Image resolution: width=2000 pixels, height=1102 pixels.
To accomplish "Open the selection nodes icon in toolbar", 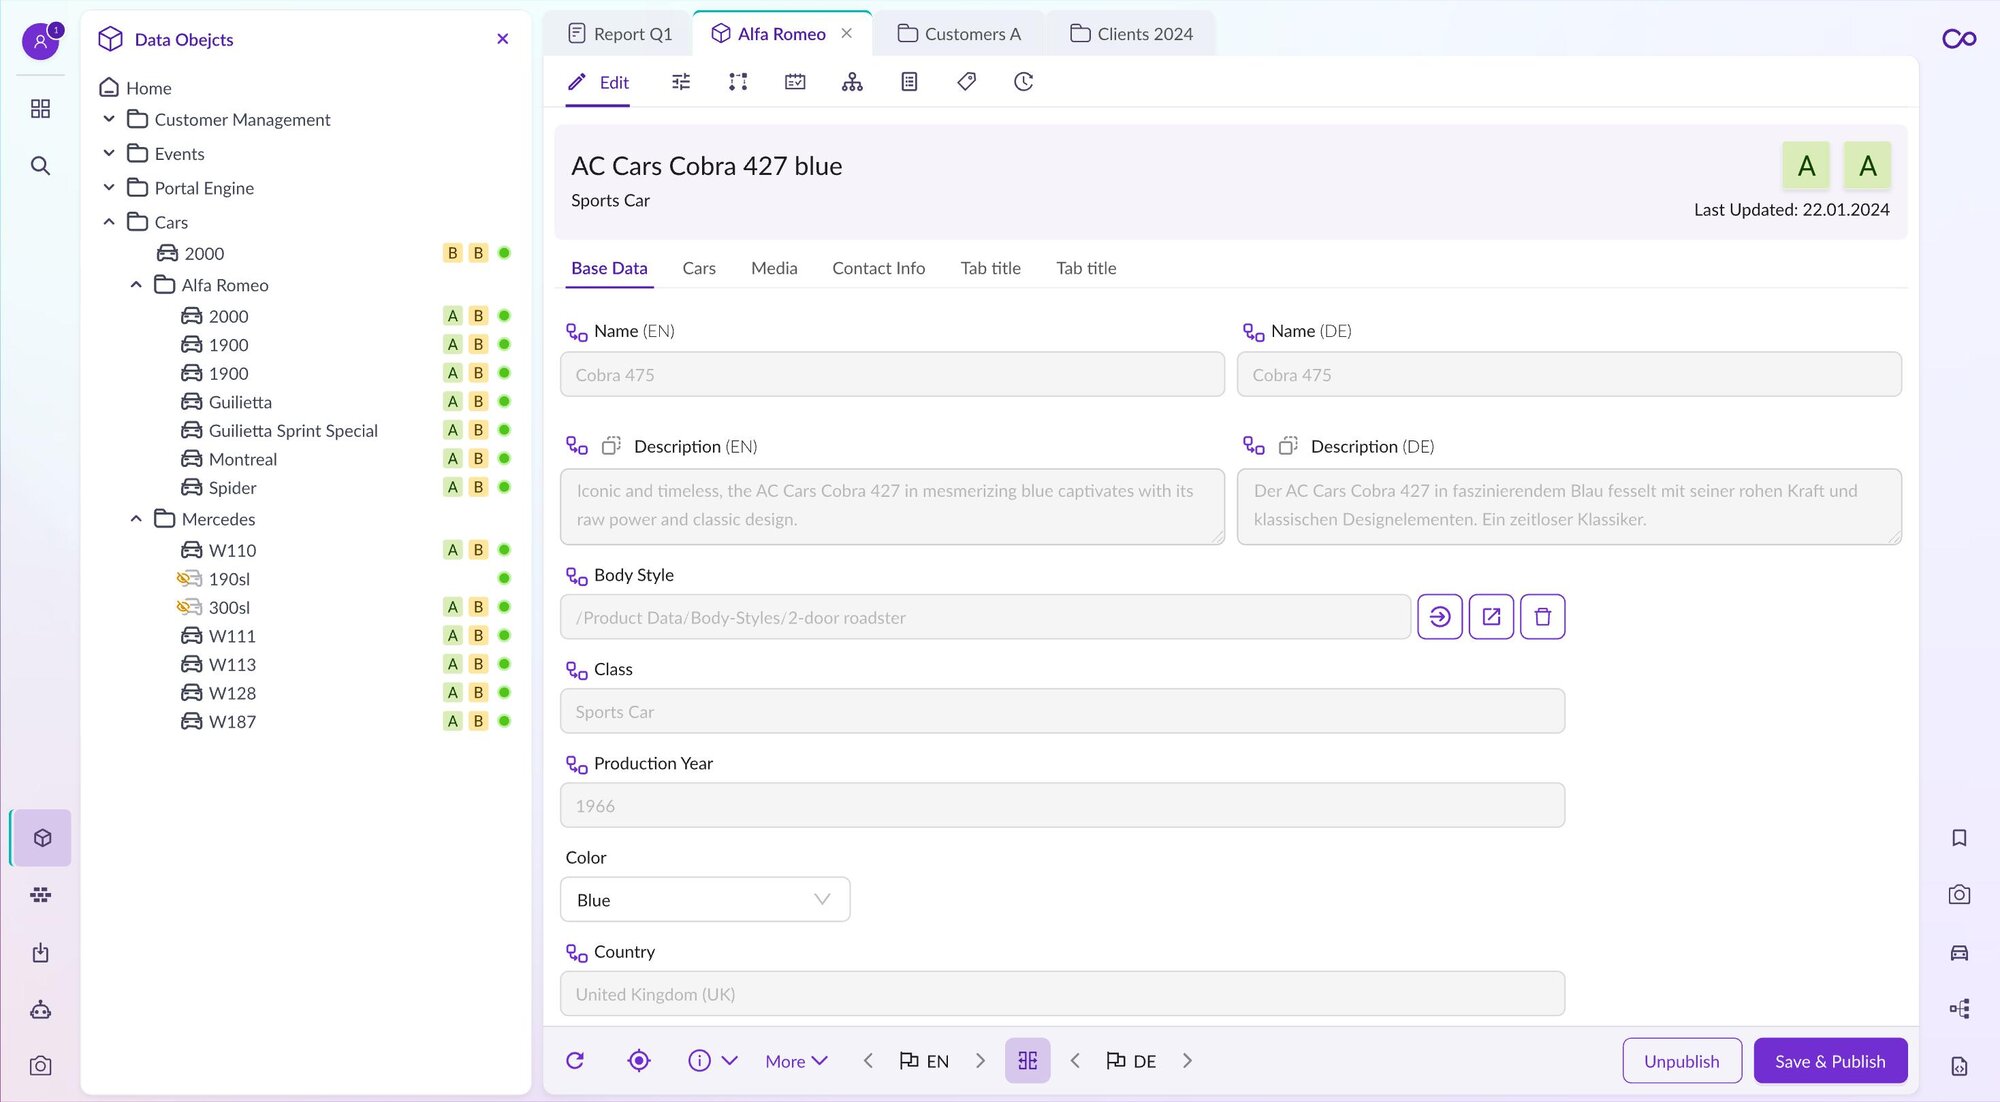I will tap(738, 82).
